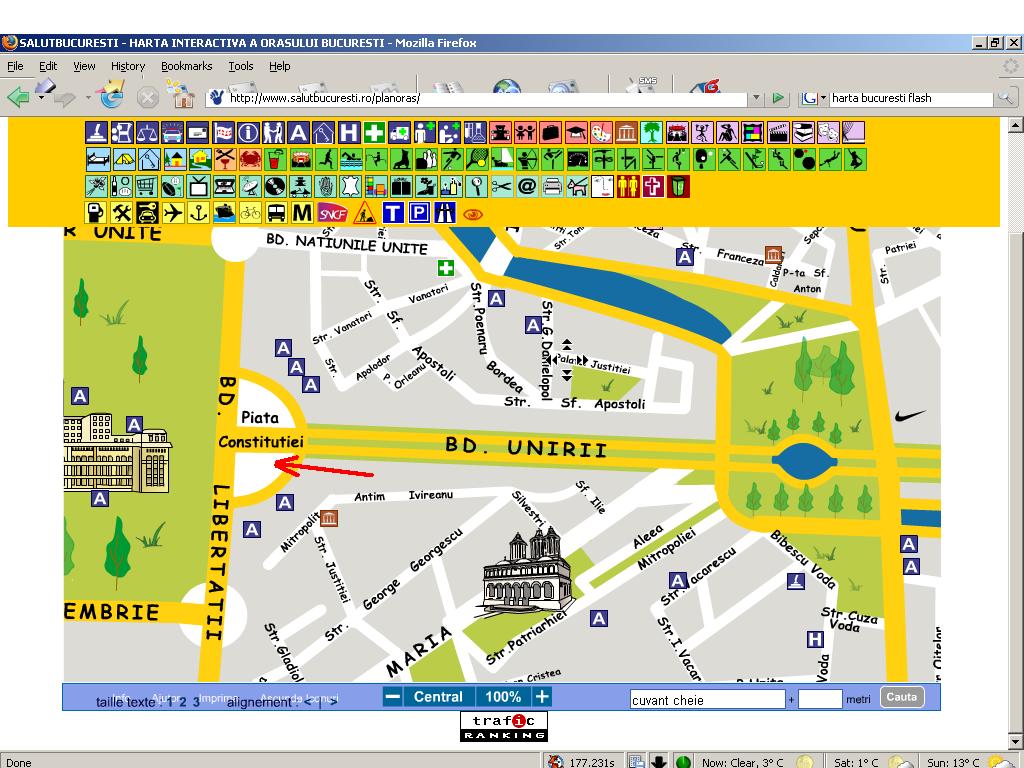Select the gas station pump icon

pyautogui.click(x=96, y=213)
